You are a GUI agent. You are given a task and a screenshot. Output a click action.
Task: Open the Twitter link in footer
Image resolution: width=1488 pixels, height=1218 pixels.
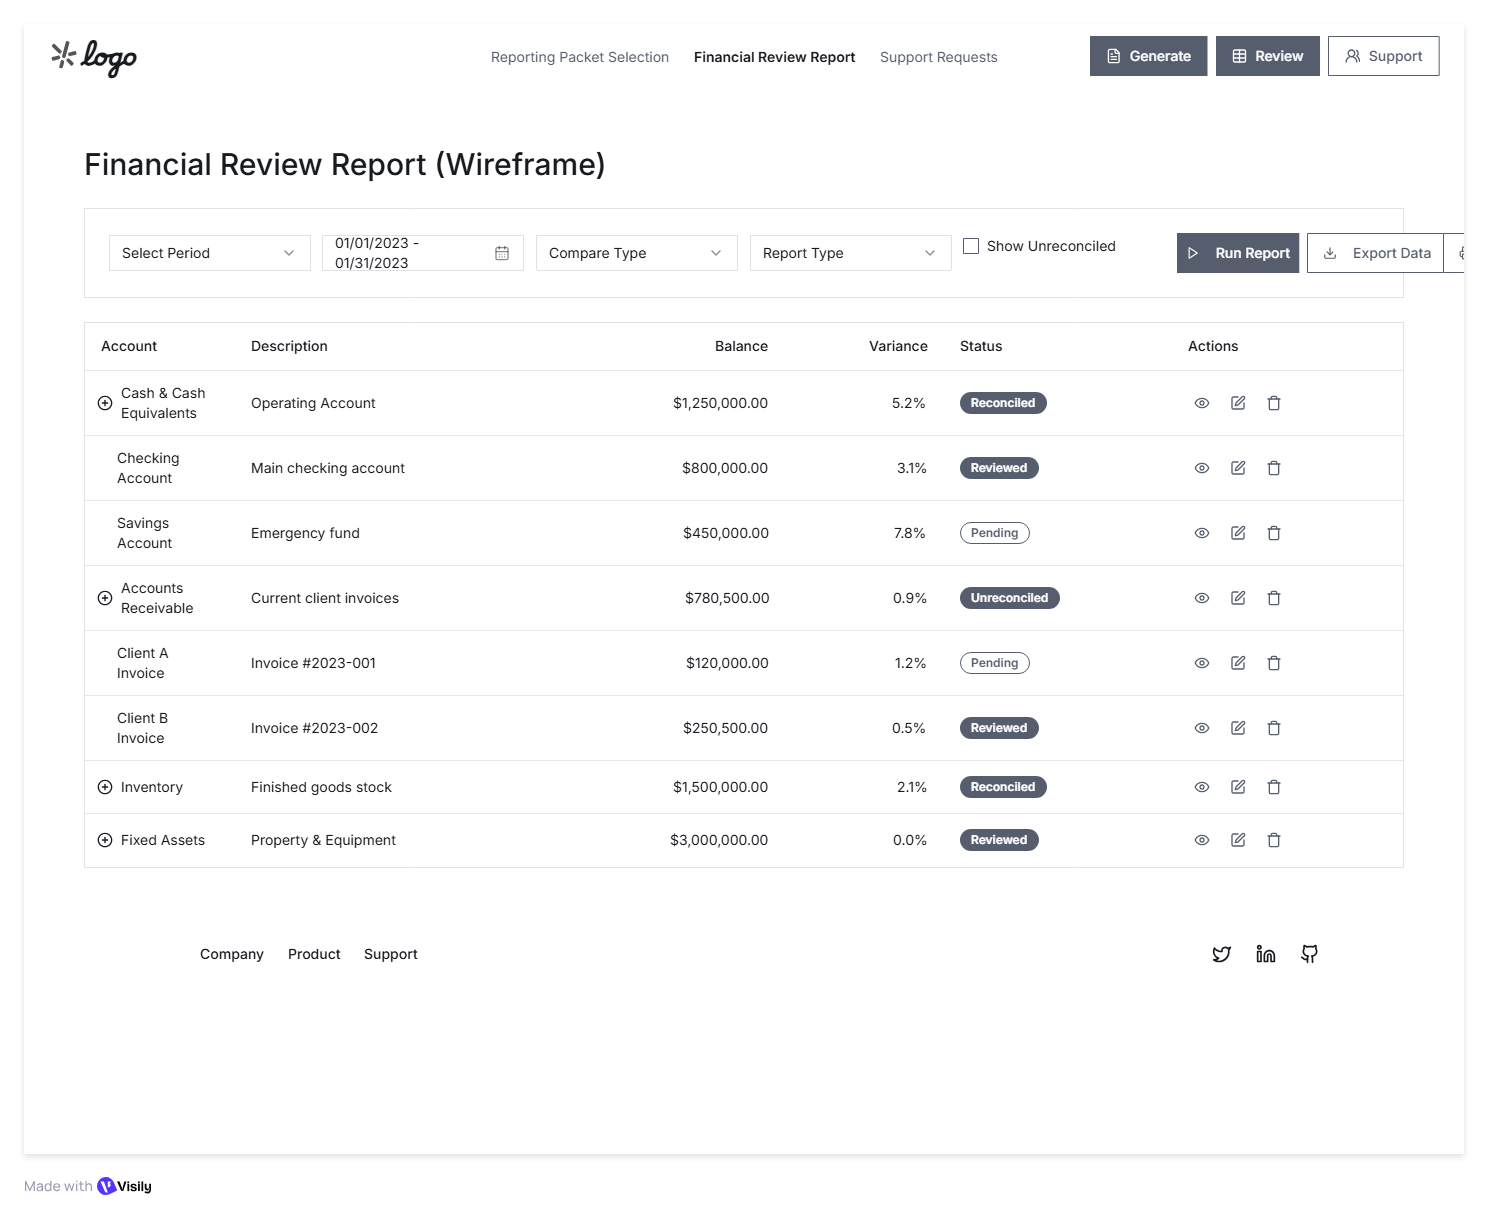(x=1221, y=954)
